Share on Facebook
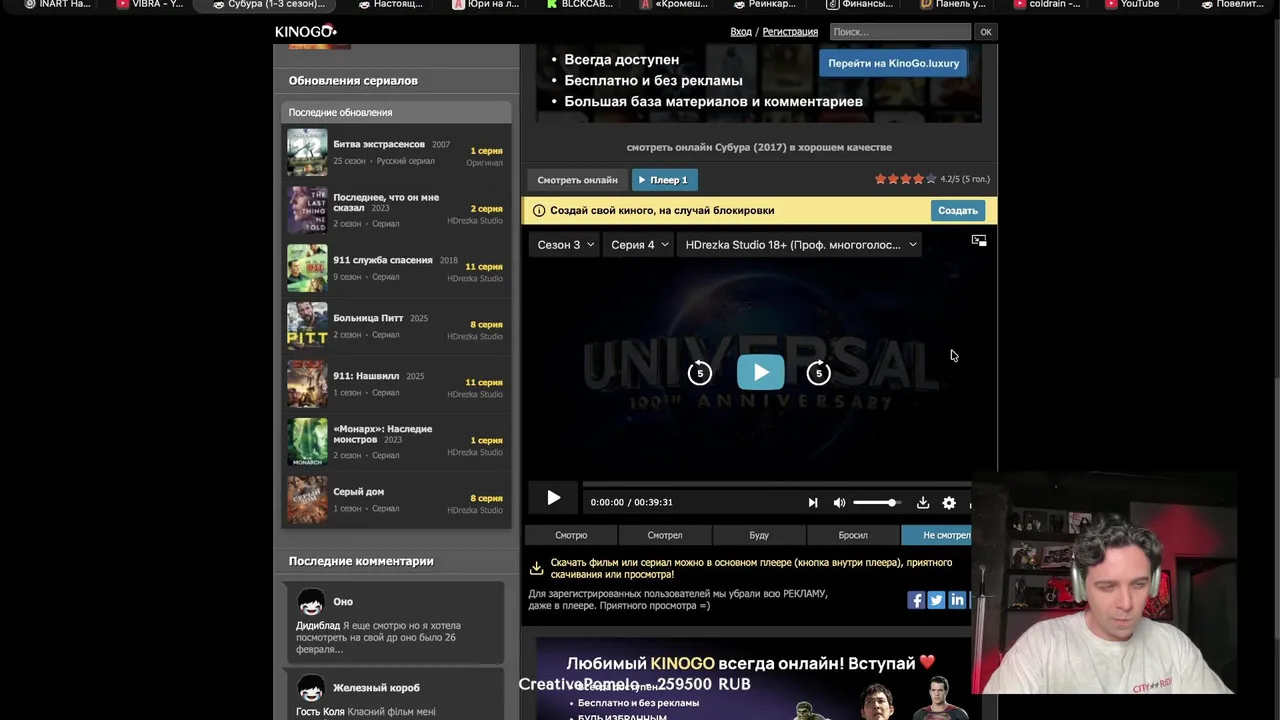Screen dimensions: 1280x720 (916, 600)
